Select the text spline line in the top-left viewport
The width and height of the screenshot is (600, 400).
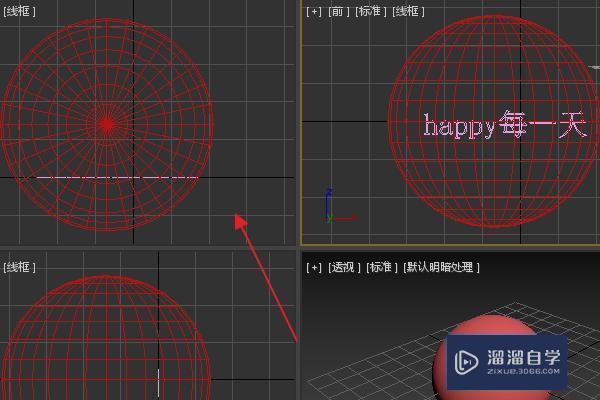coord(117,177)
